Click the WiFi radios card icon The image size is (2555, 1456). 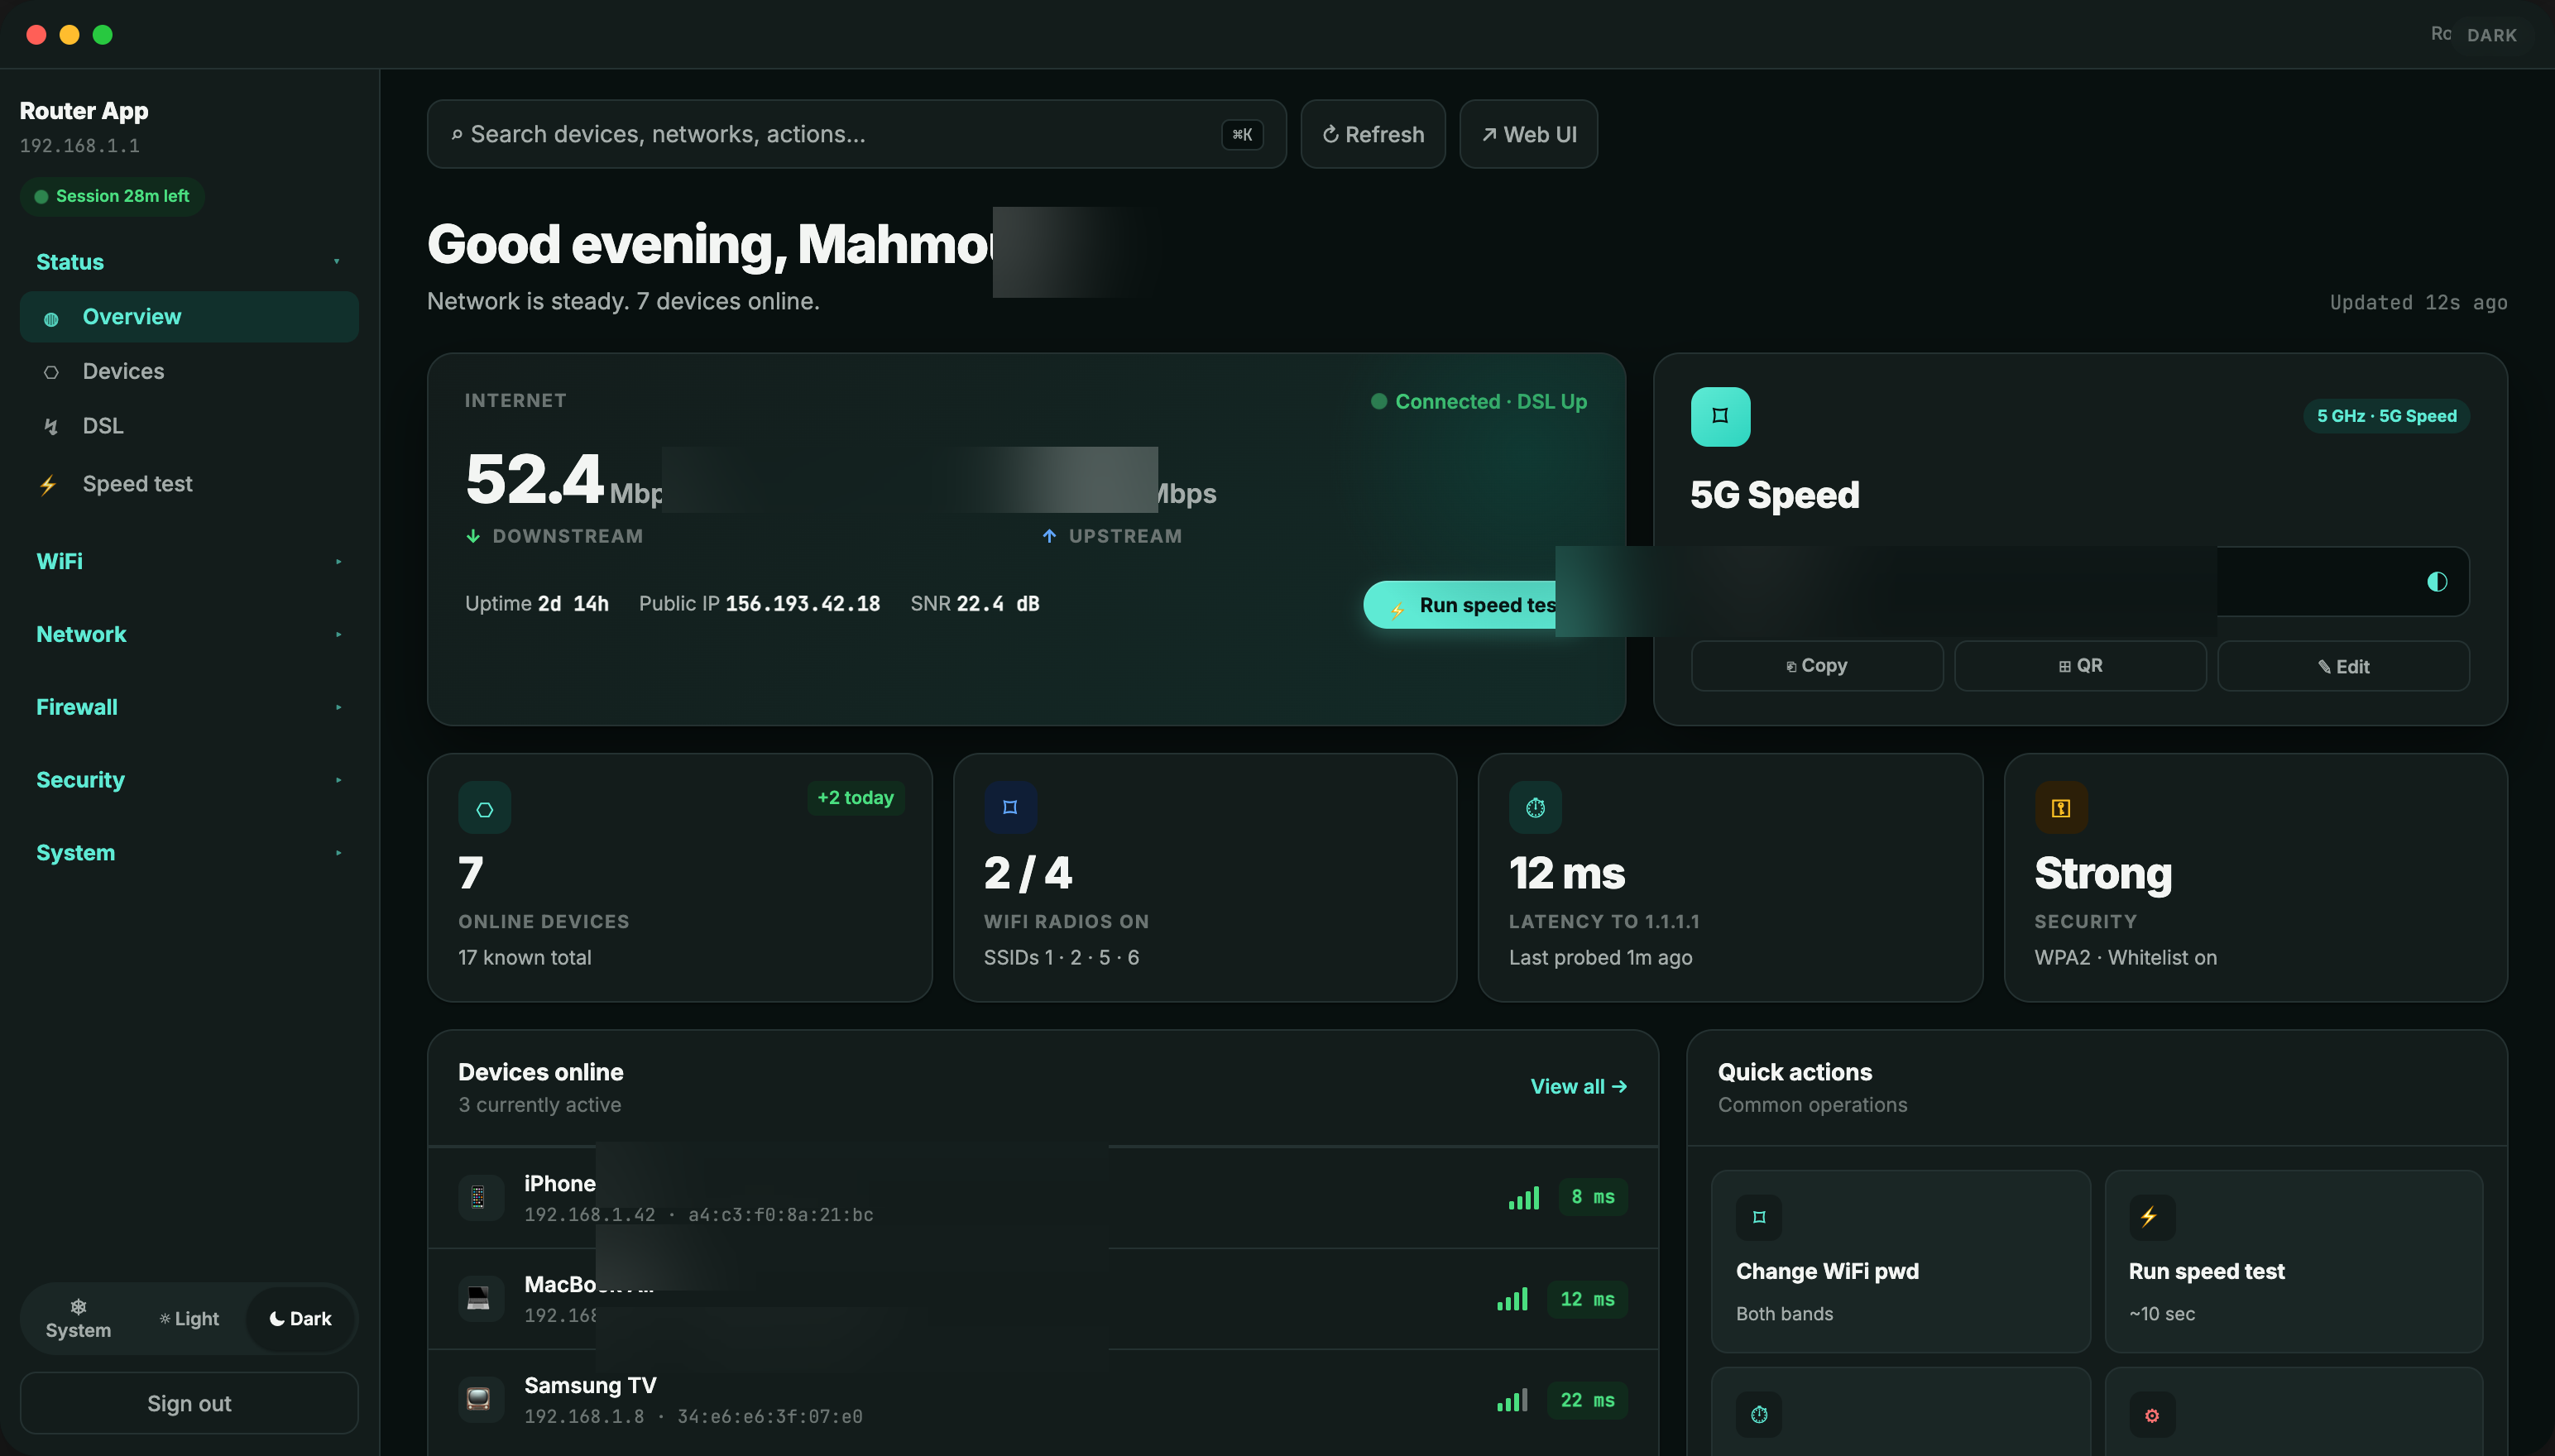click(x=1010, y=808)
